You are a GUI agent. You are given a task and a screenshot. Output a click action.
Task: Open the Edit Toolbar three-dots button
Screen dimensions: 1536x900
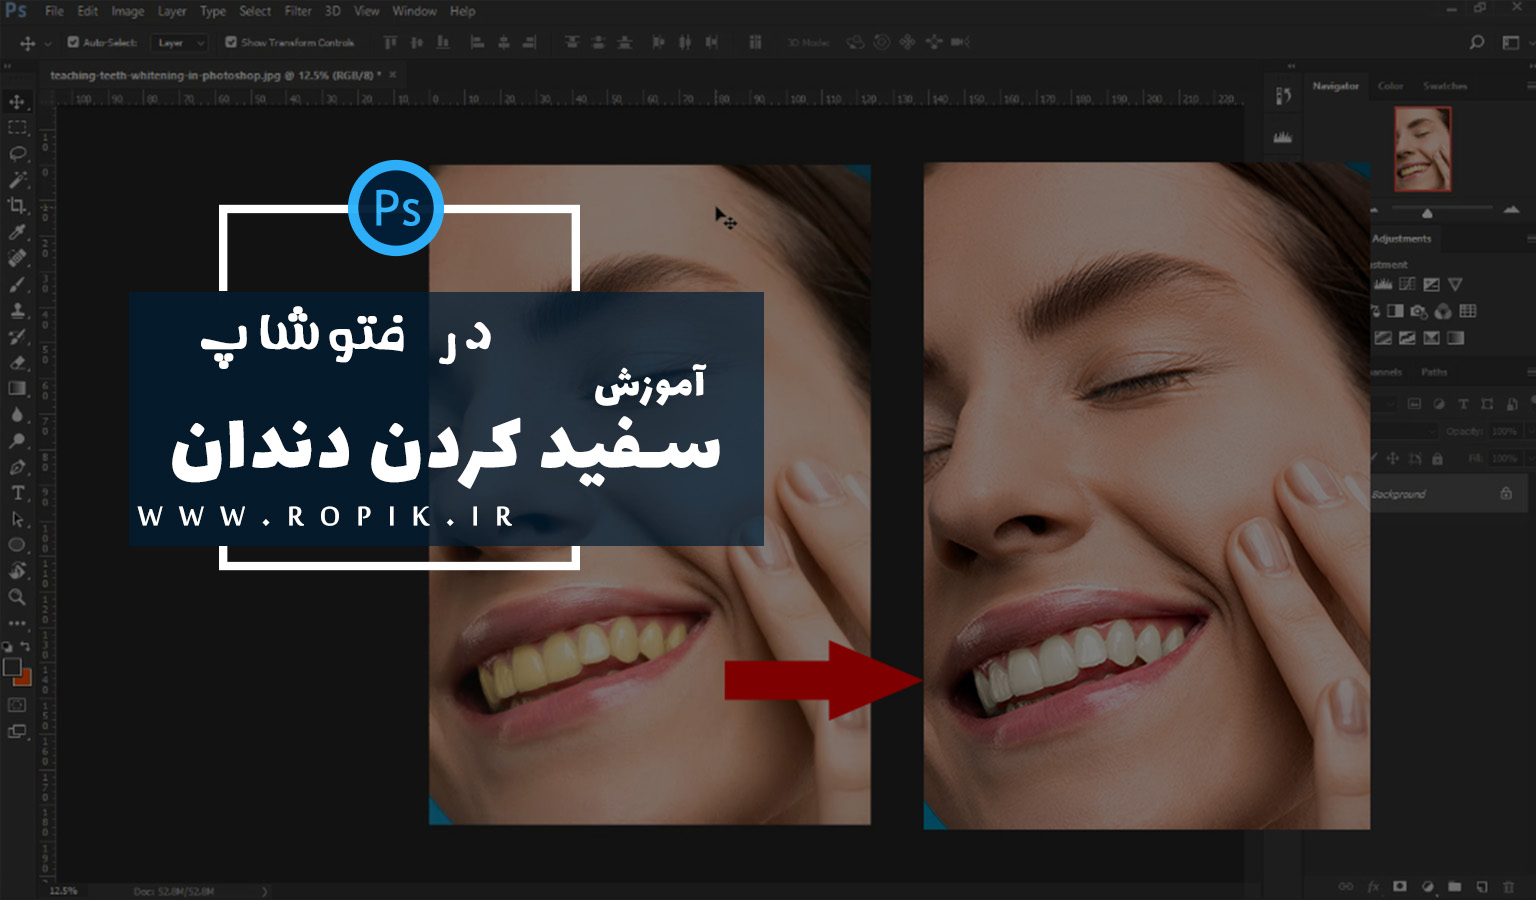coord(17,623)
